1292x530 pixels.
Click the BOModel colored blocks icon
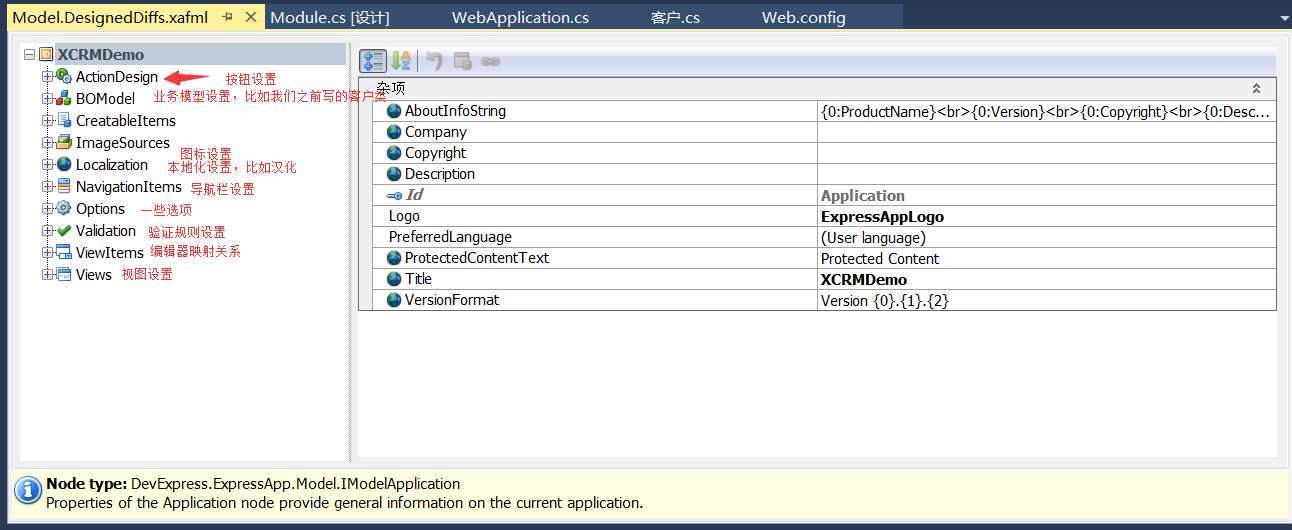(x=64, y=99)
